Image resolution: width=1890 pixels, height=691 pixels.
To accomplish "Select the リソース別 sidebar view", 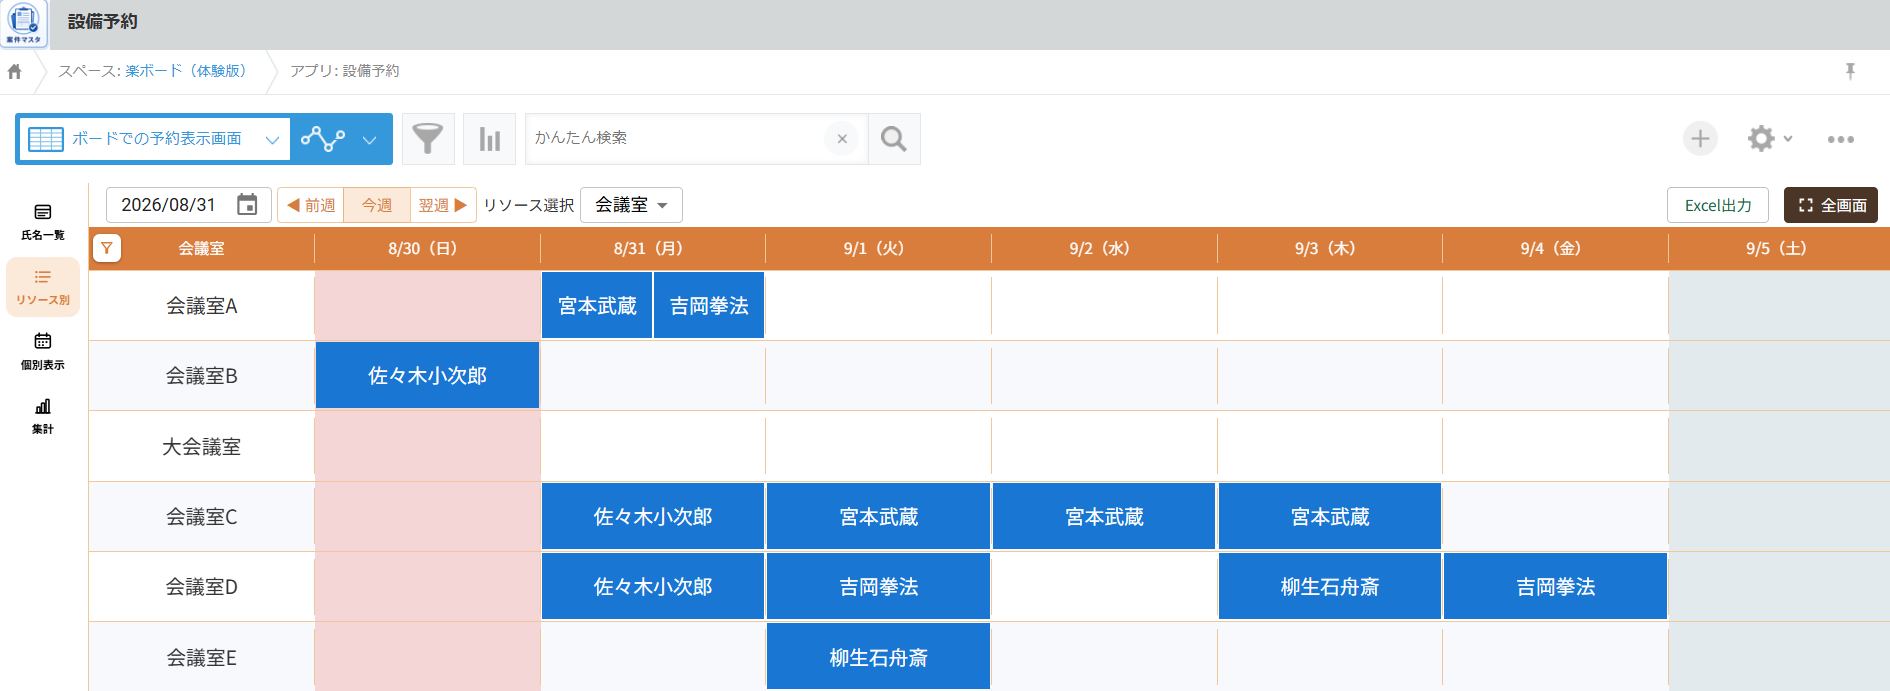I will 43,287.
